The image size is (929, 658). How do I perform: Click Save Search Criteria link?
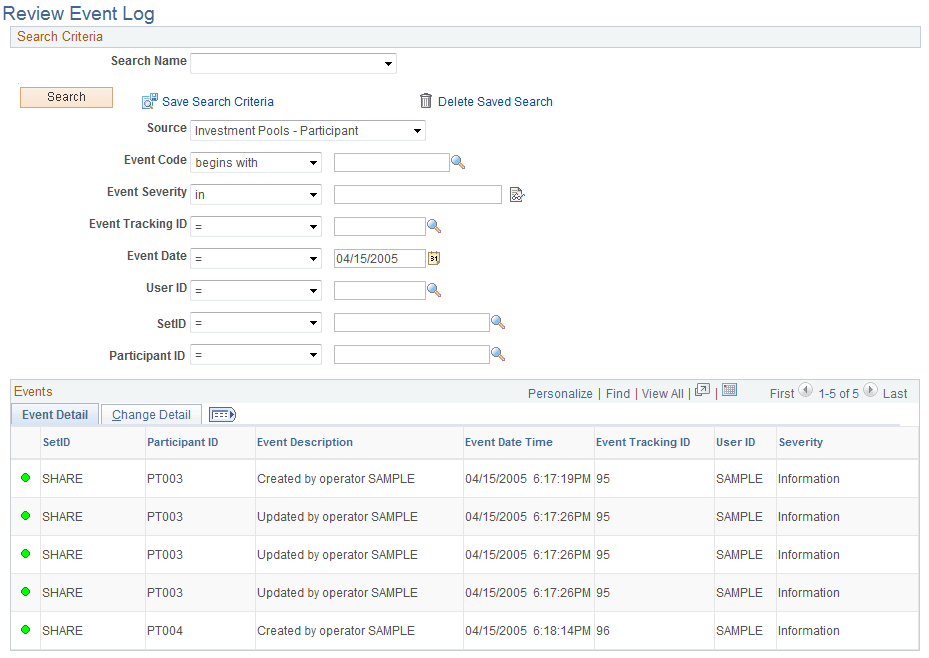(x=218, y=102)
